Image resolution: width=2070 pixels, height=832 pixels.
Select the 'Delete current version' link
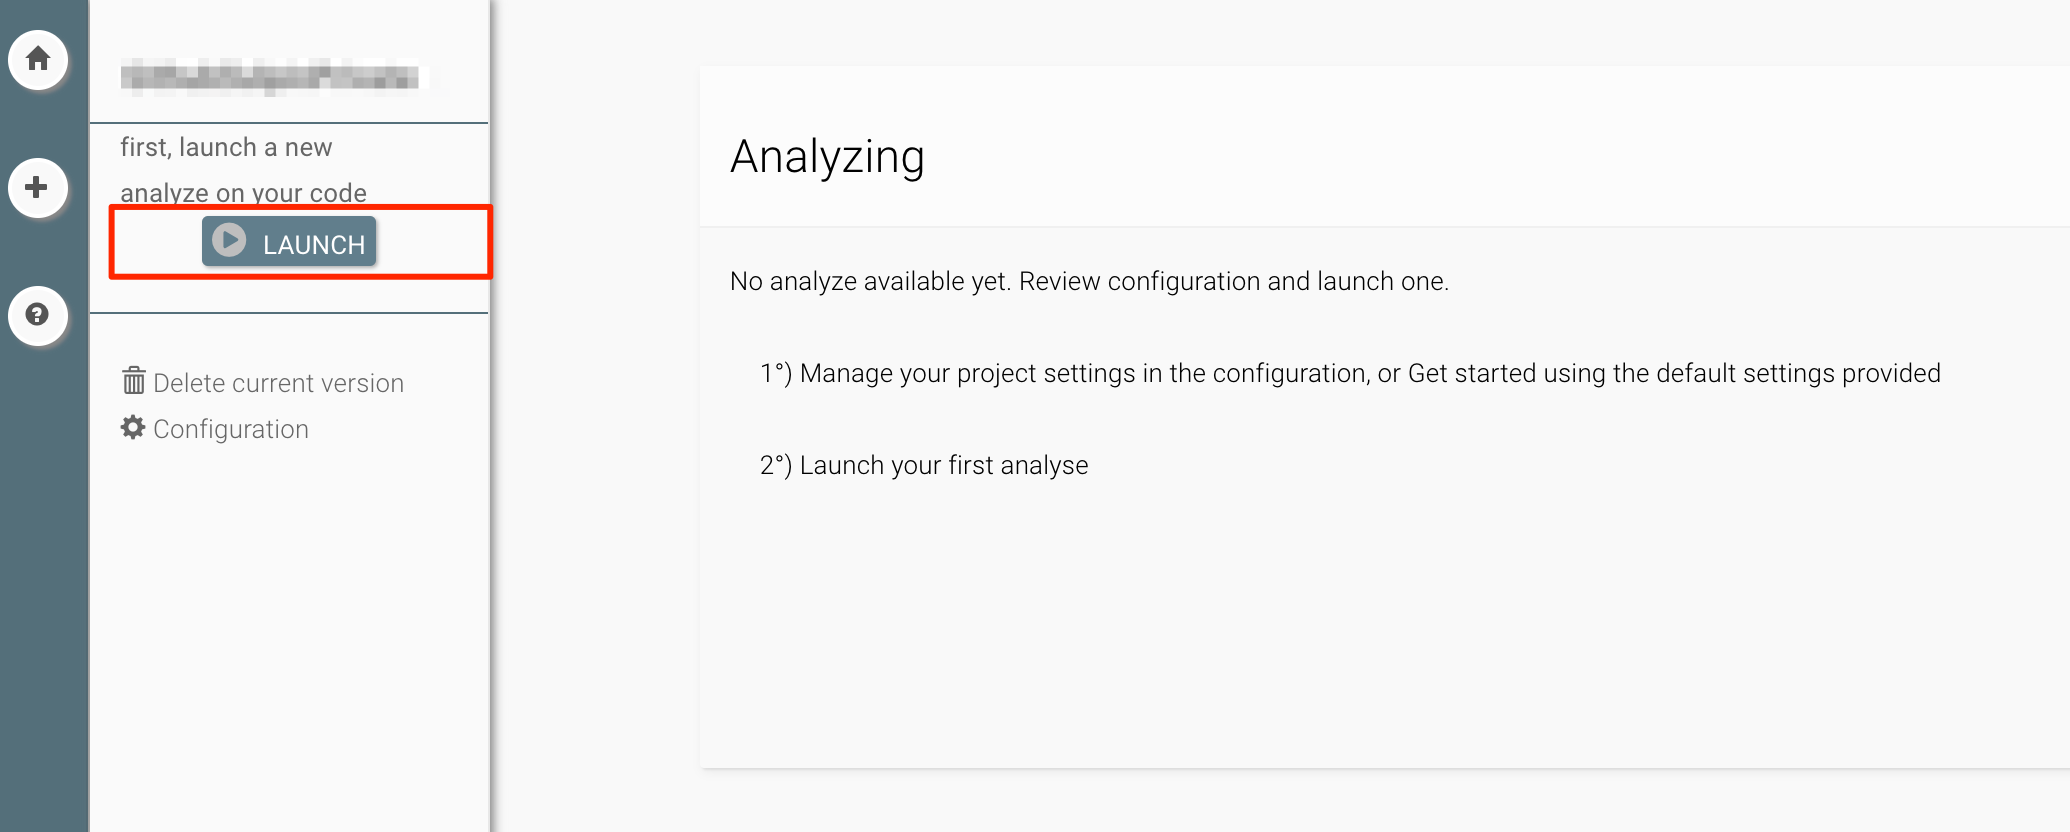coord(278,383)
